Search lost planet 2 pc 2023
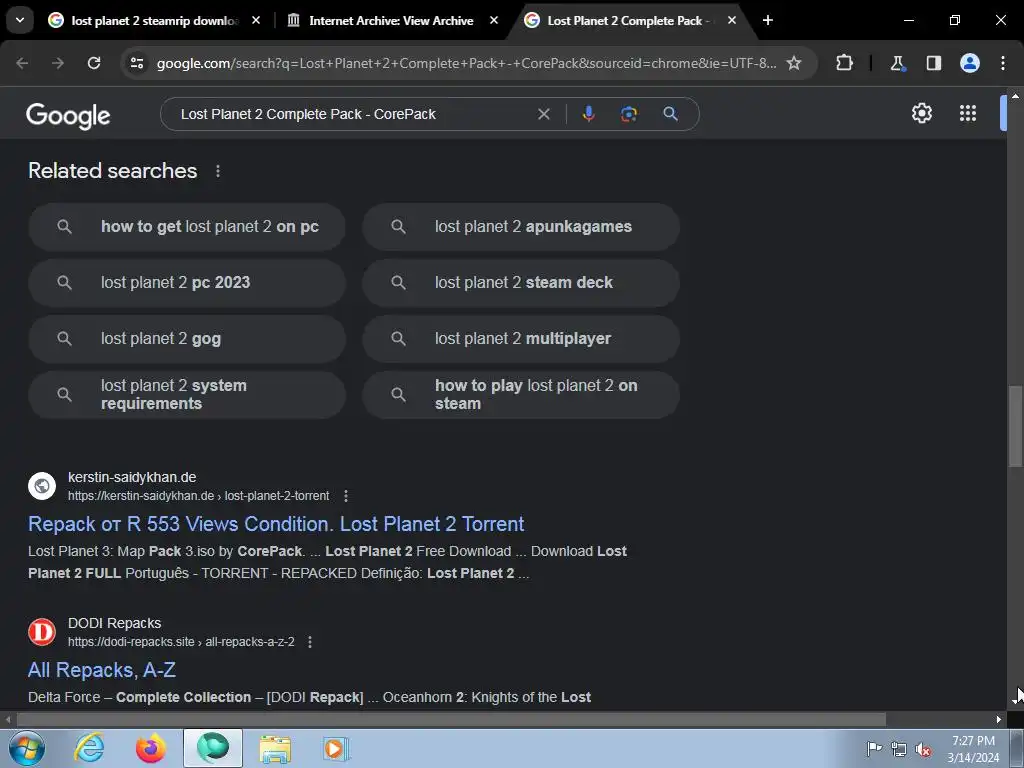This screenshot has height=768, width=1024. (x=187, y=283)
